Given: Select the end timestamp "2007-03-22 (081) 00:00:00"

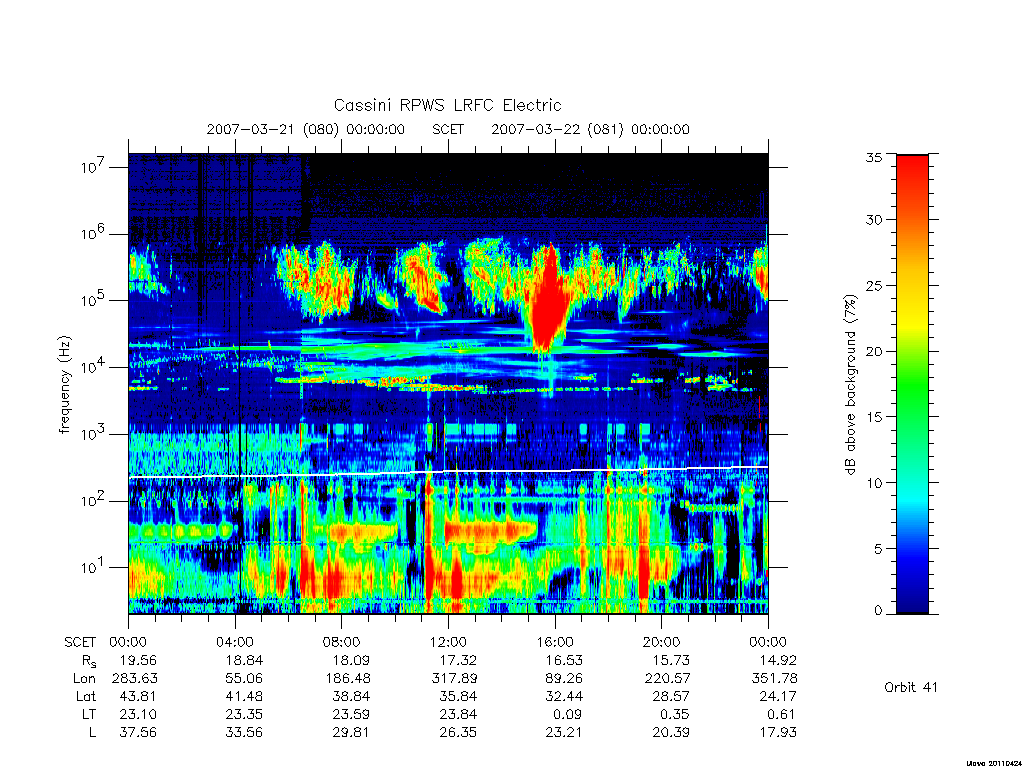Looking at the screenshot, I should (590, 129).
